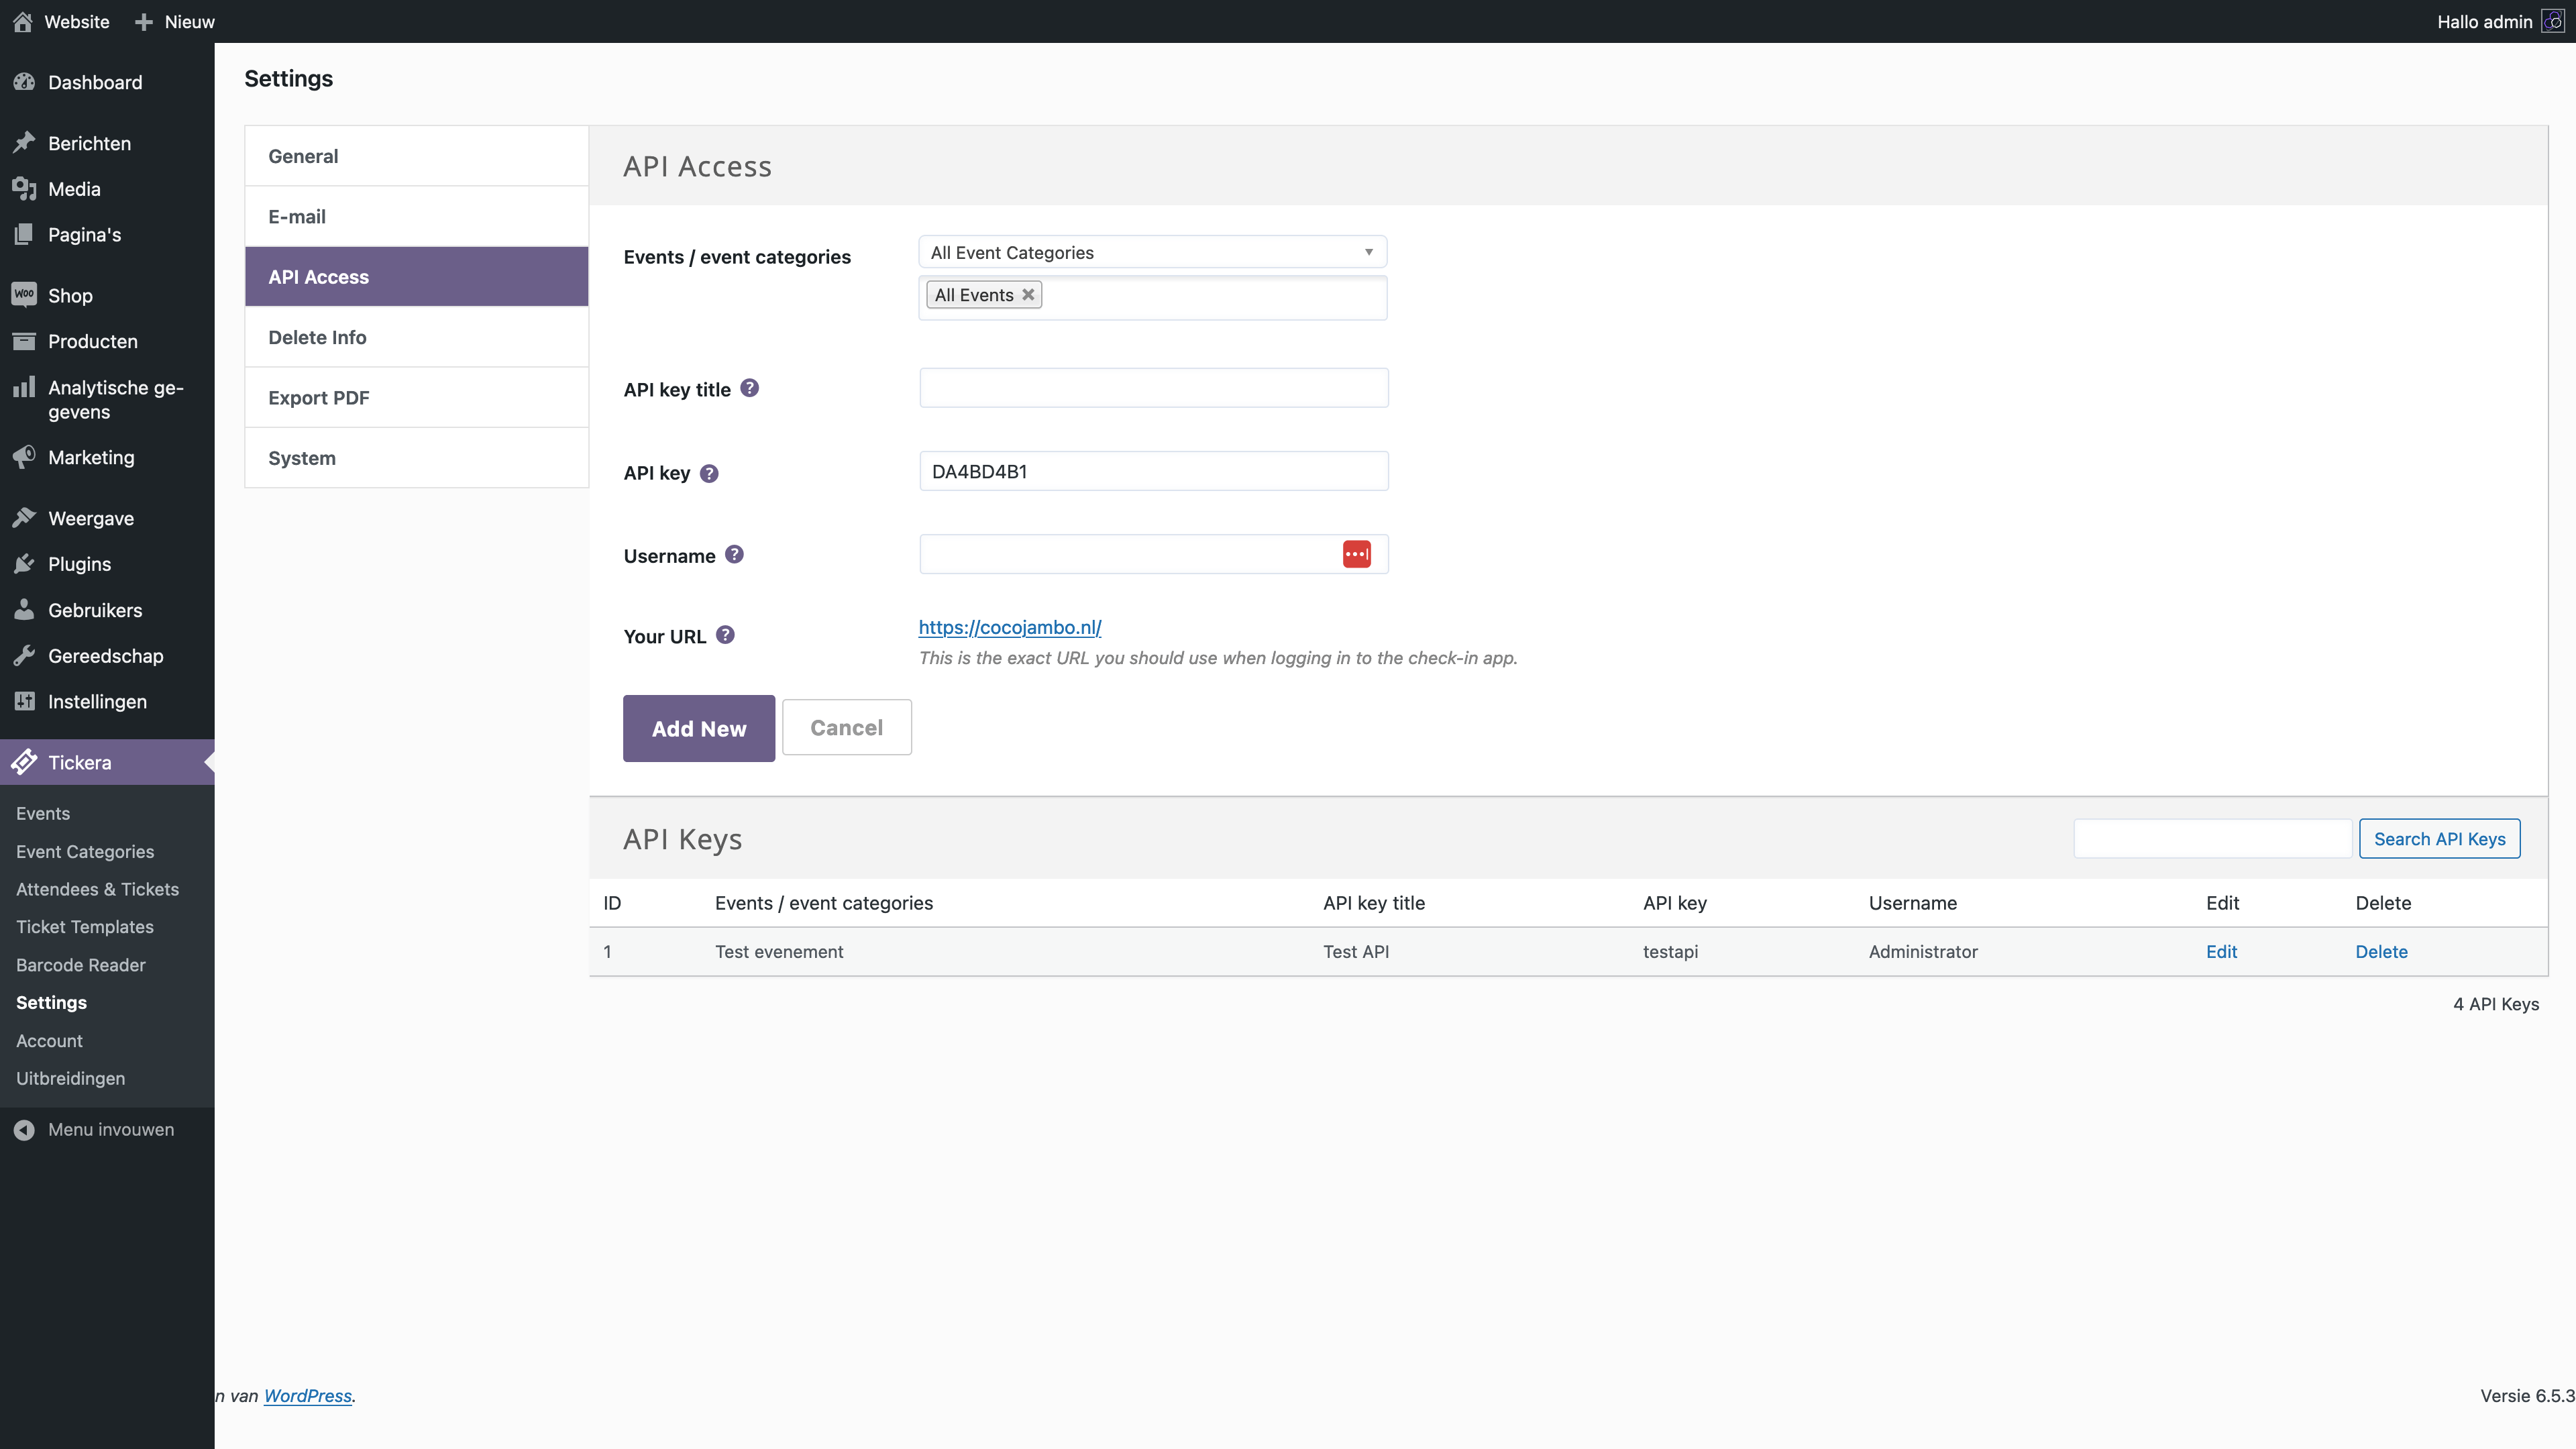This screenshot has height=1449, width=2576.
Task: Click the testapi key cell
Action: [1670, 952]
